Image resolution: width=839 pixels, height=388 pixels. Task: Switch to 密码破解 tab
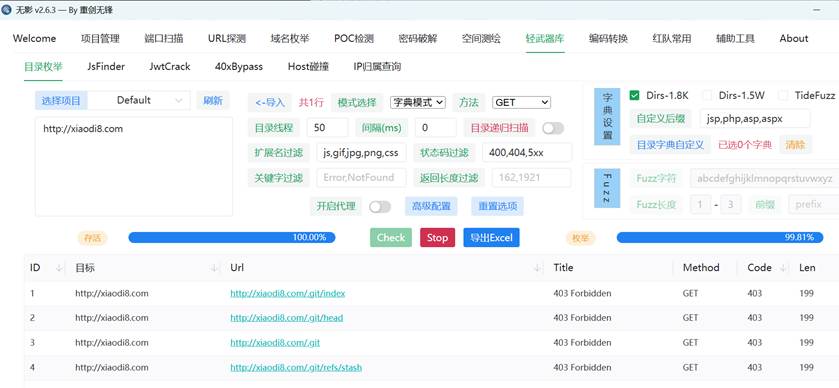pos(418,39)
